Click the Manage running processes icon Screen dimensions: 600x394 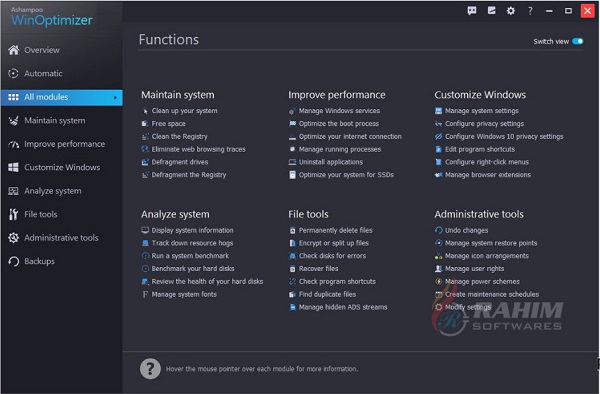pos(292,149)
